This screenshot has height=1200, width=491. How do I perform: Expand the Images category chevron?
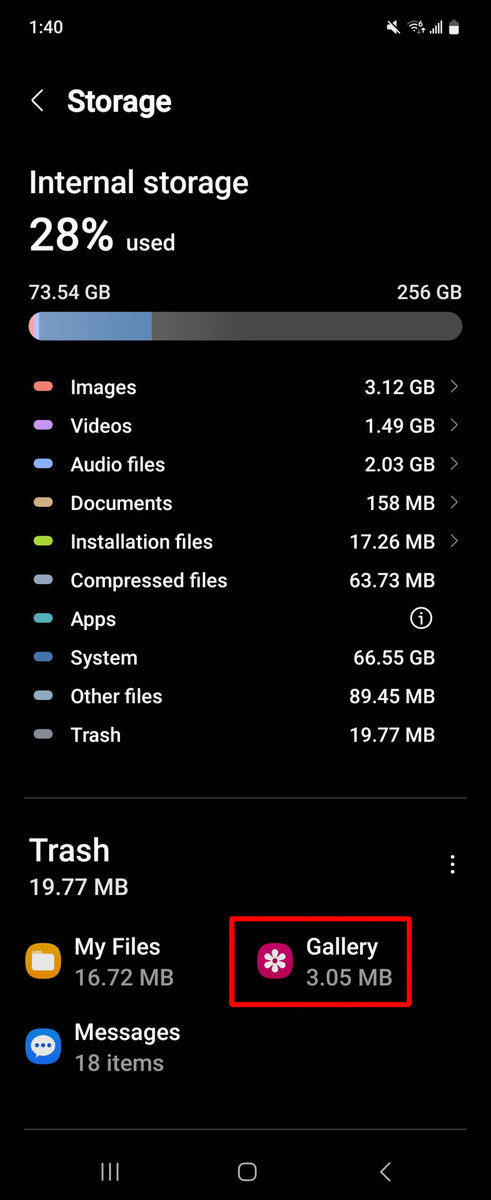click(455, 387)
